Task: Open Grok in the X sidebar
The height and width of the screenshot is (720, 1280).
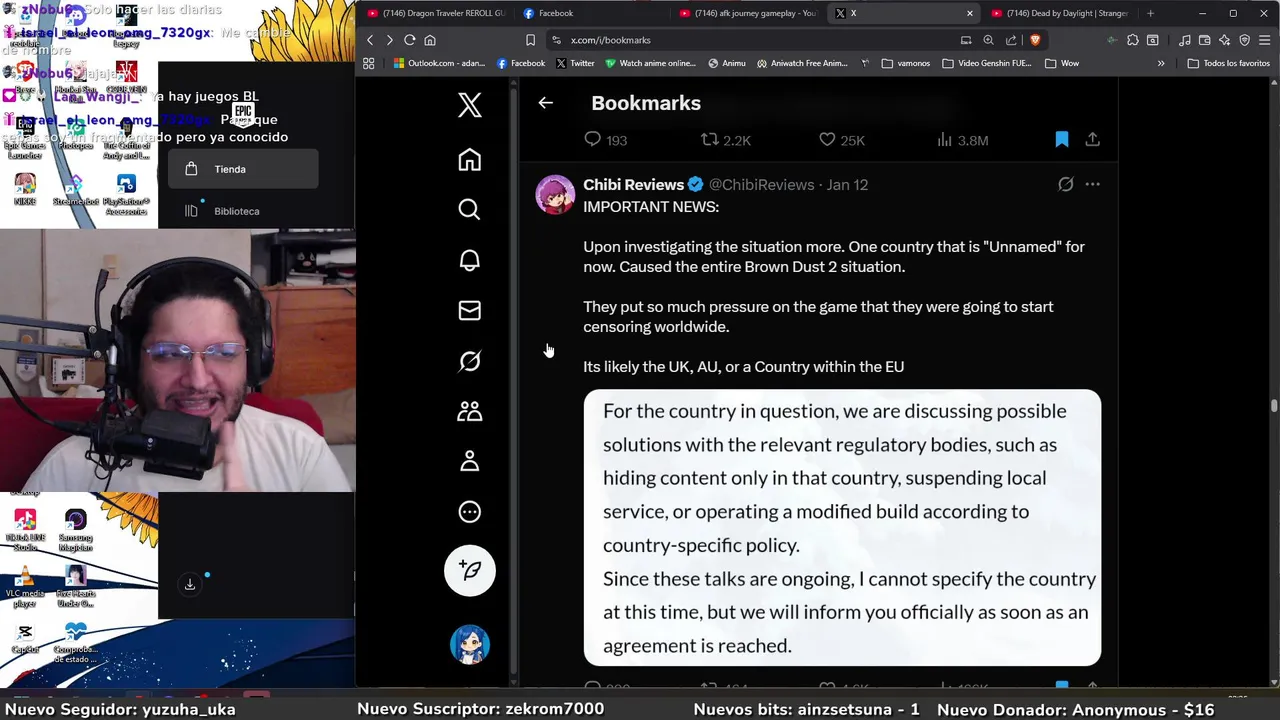Action: [469, 361]
